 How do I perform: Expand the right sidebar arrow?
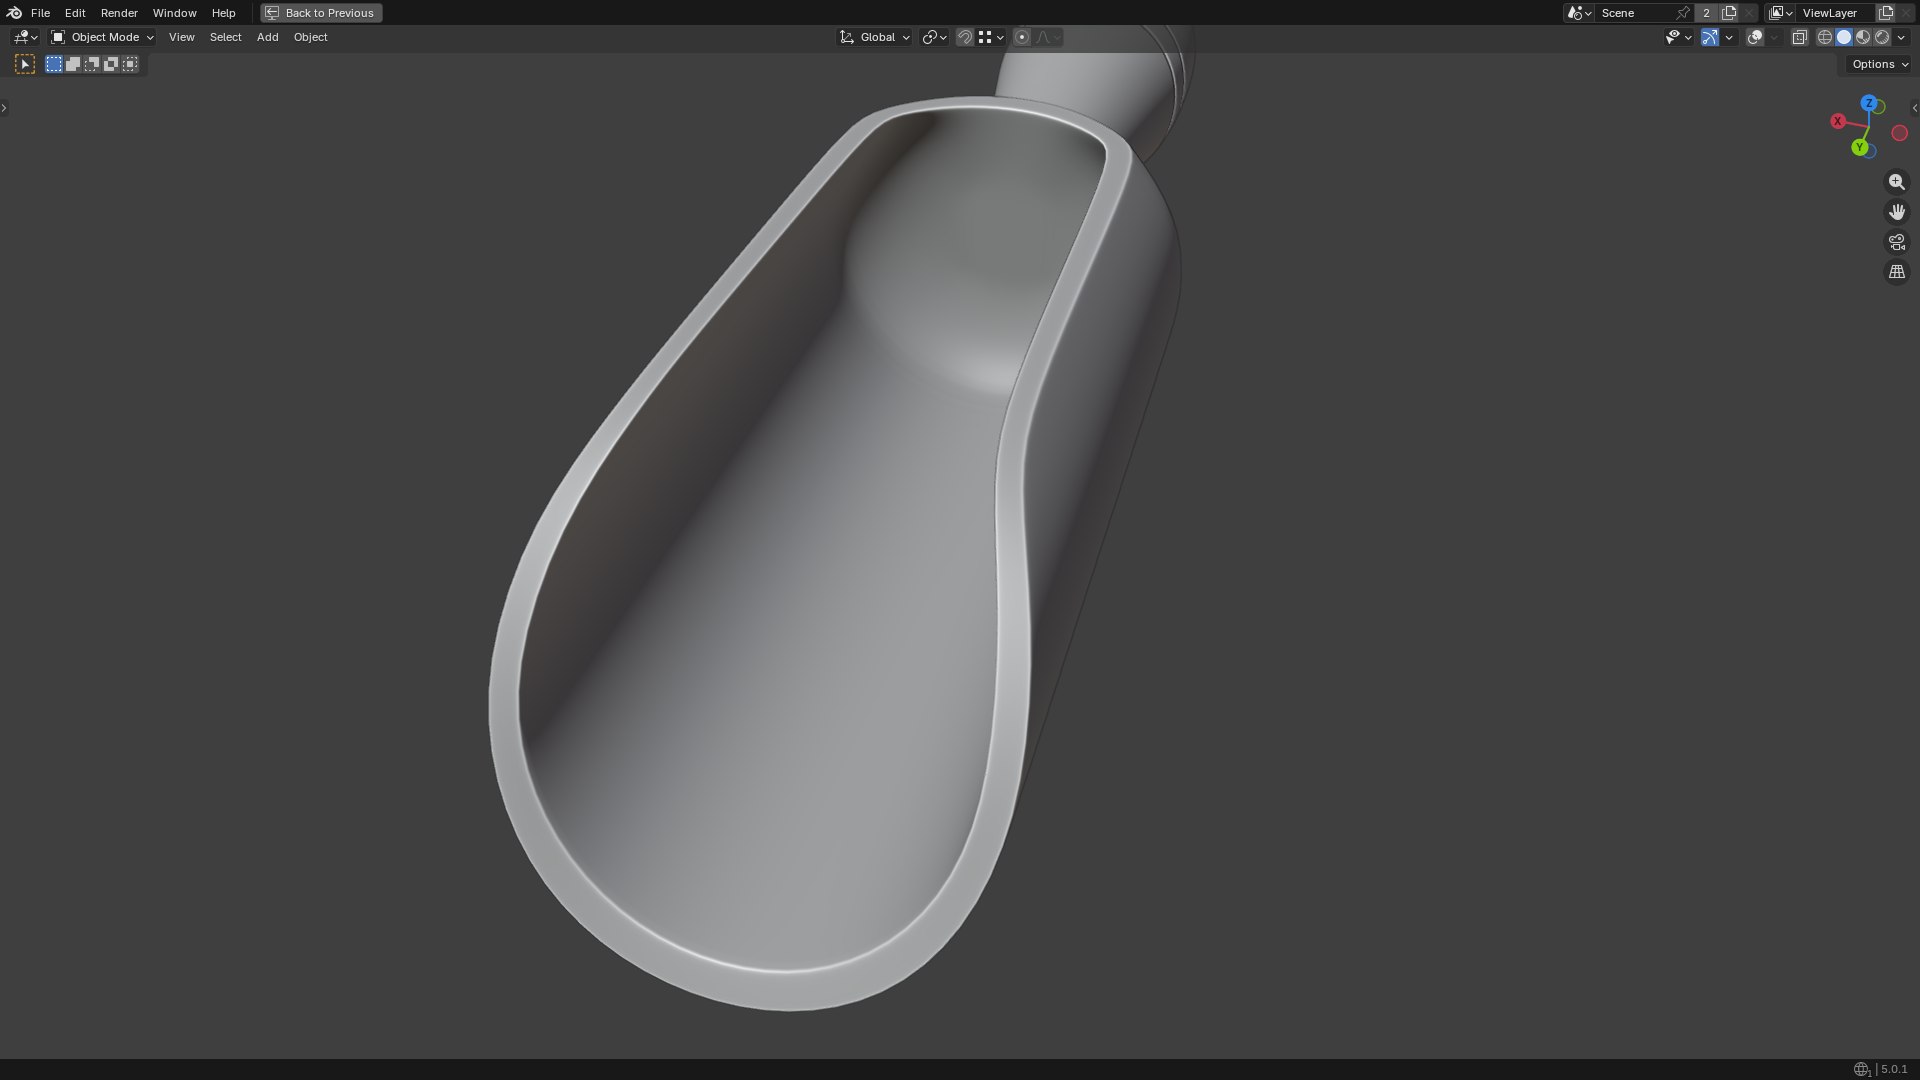click(x=1914, y=108)
